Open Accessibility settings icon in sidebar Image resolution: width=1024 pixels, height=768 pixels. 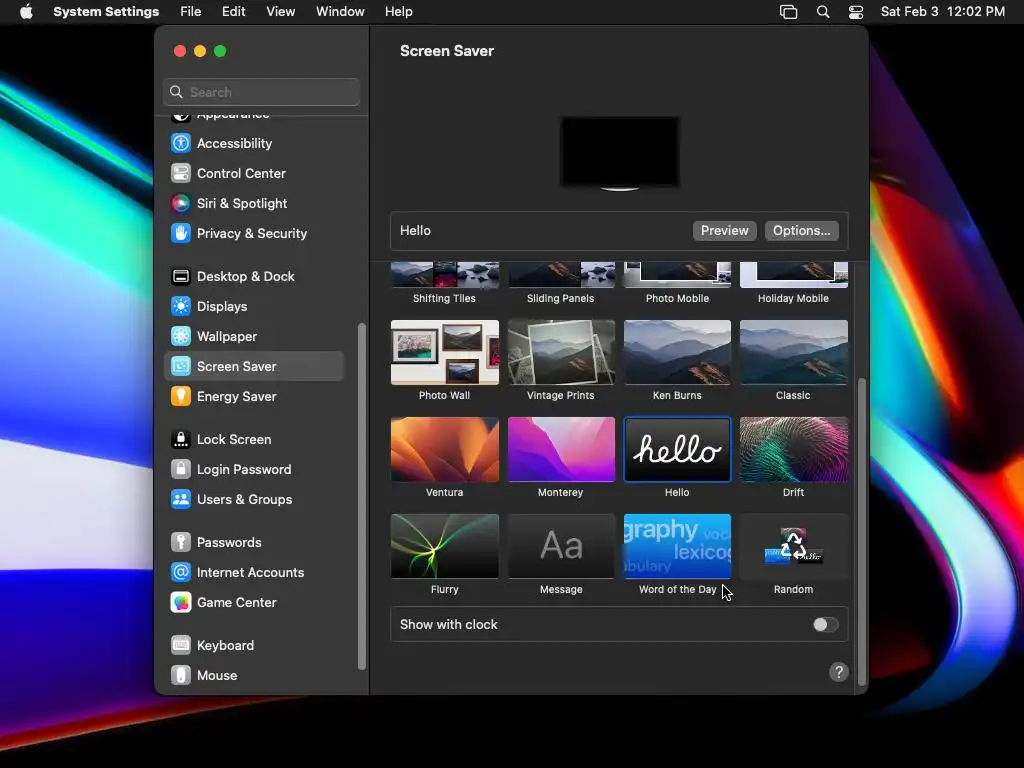181,143
